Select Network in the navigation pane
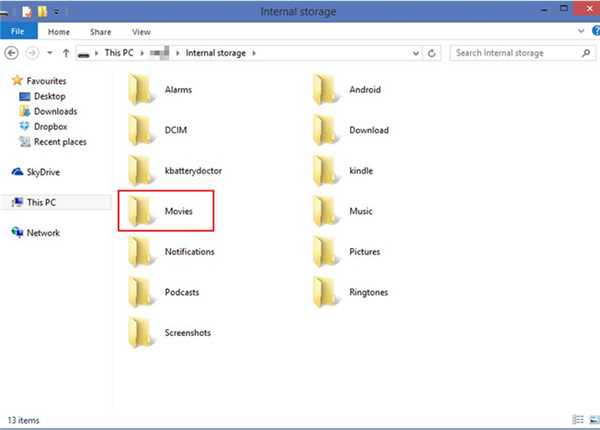The height and width of the screenshot is (430, 600). [x=36, y=233]
